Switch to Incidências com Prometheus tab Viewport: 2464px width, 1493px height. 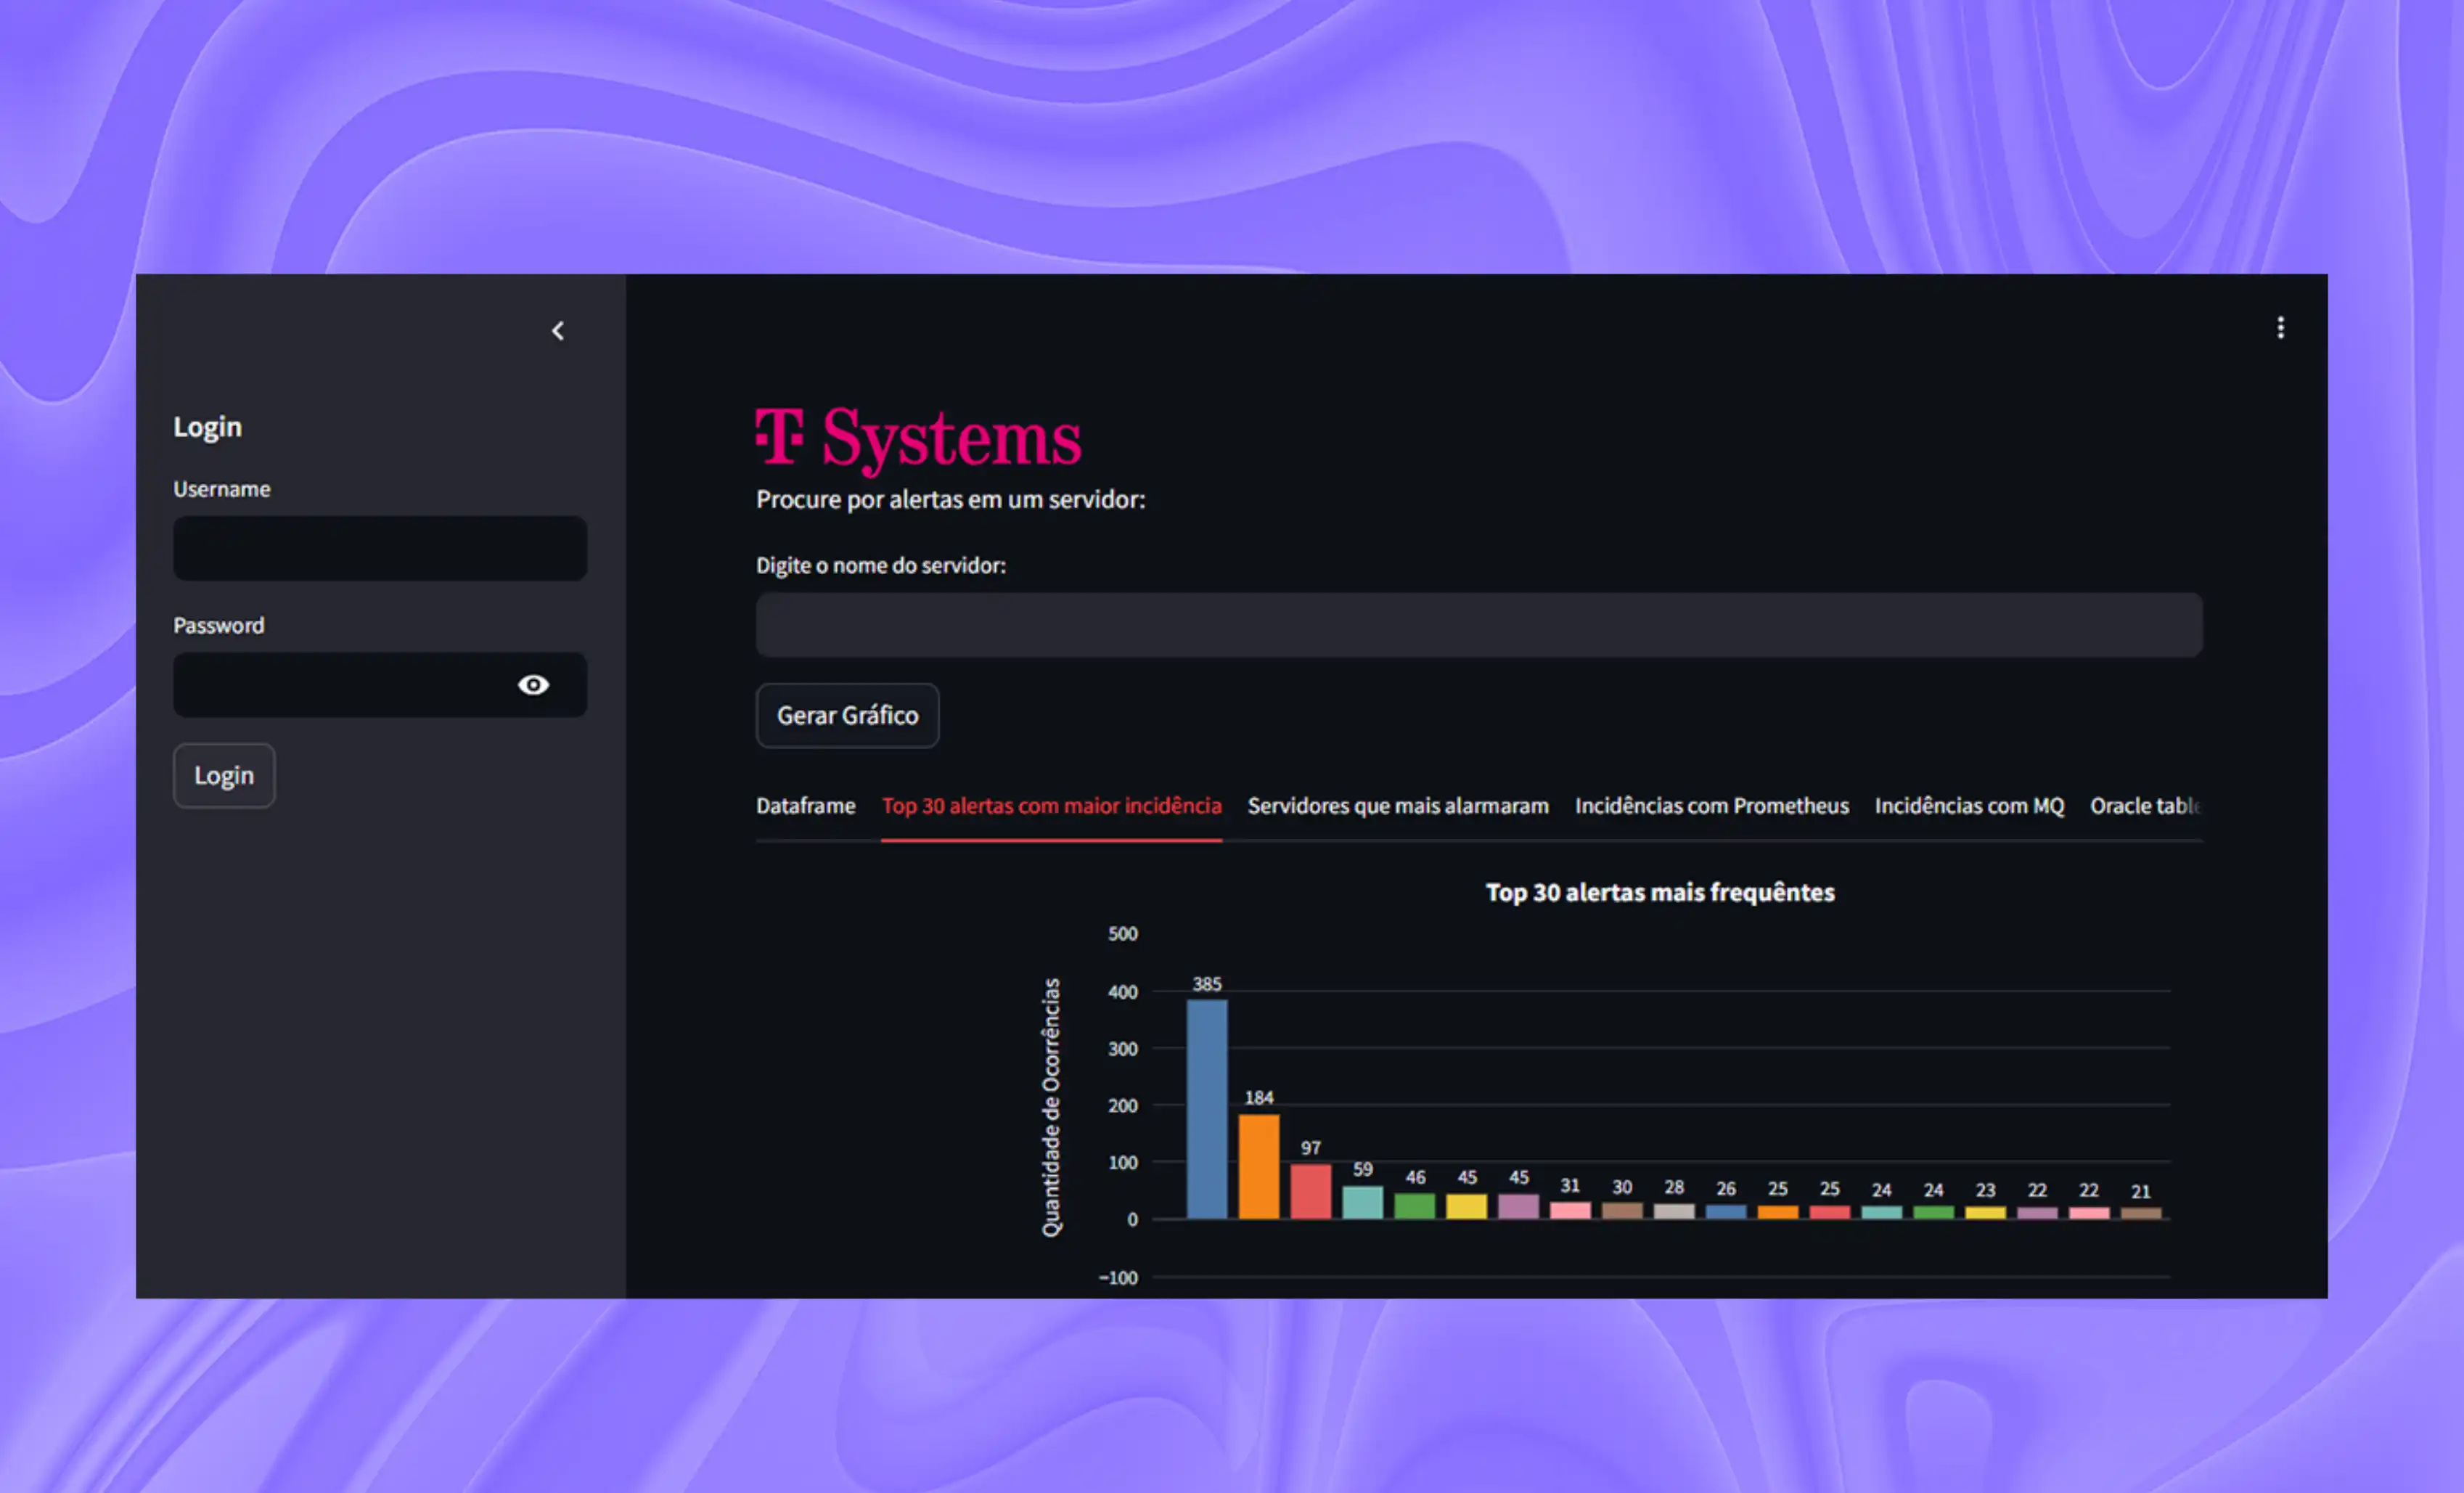(1711, 806)
